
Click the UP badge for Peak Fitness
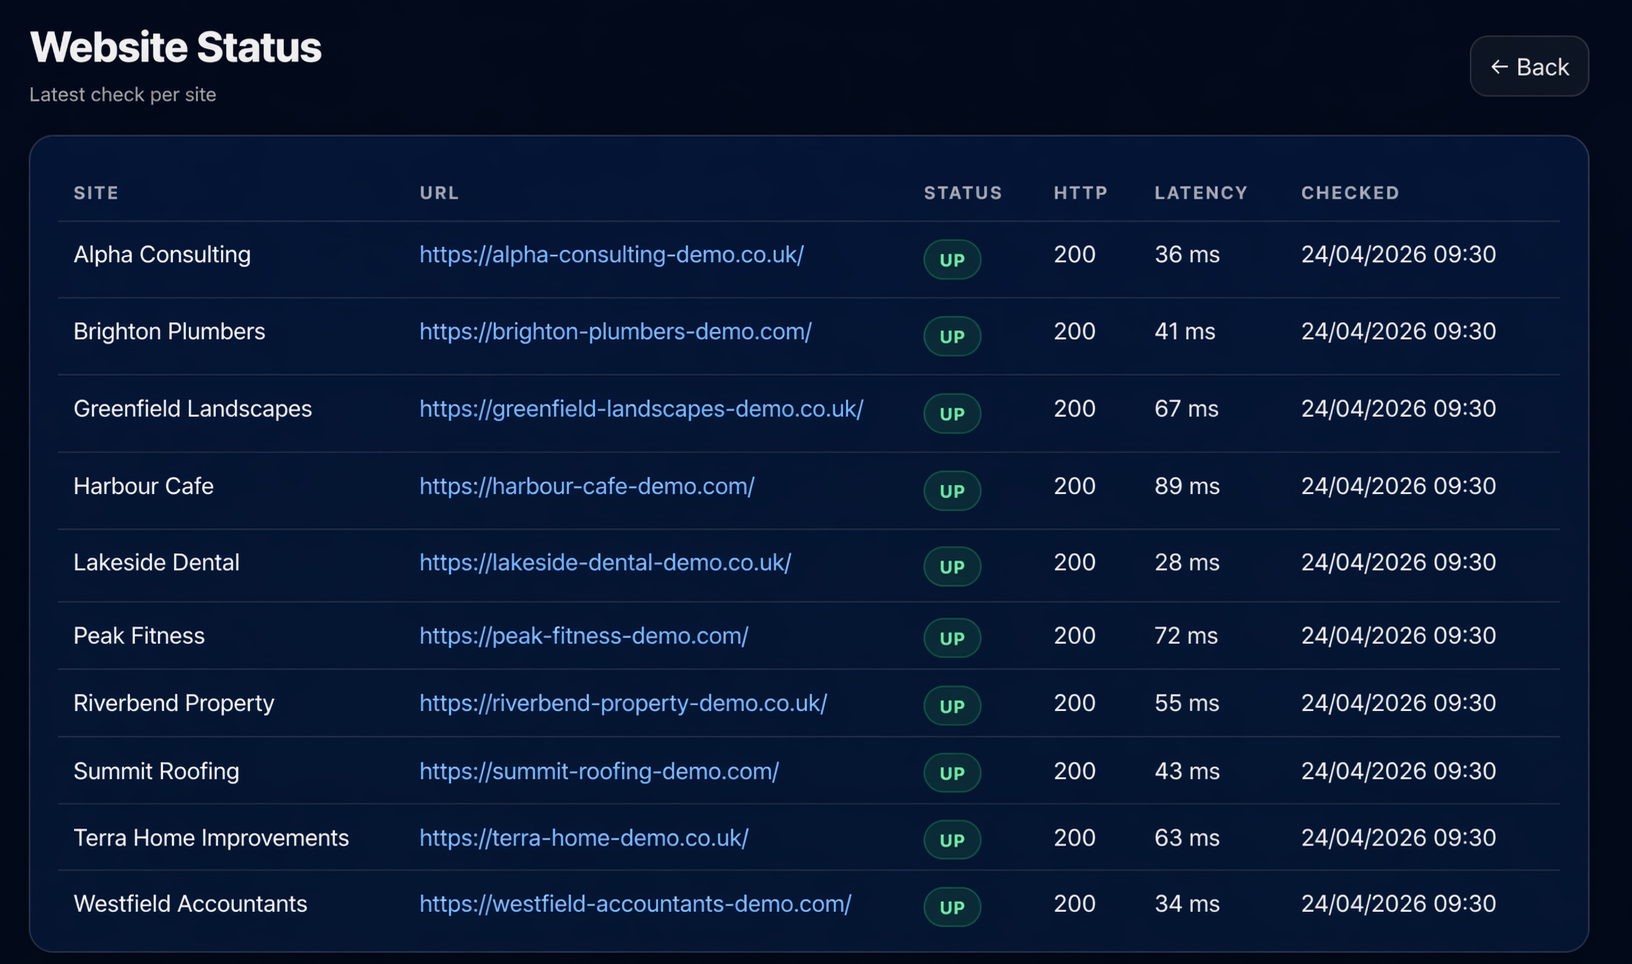(x=952, y=639)
